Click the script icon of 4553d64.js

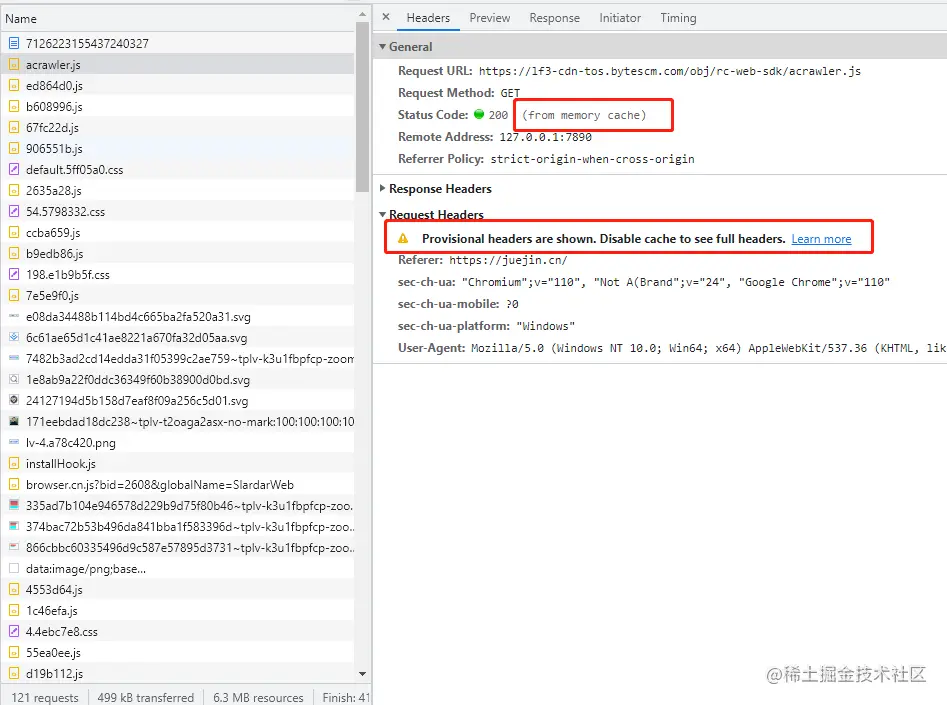(x=14, y=590)
